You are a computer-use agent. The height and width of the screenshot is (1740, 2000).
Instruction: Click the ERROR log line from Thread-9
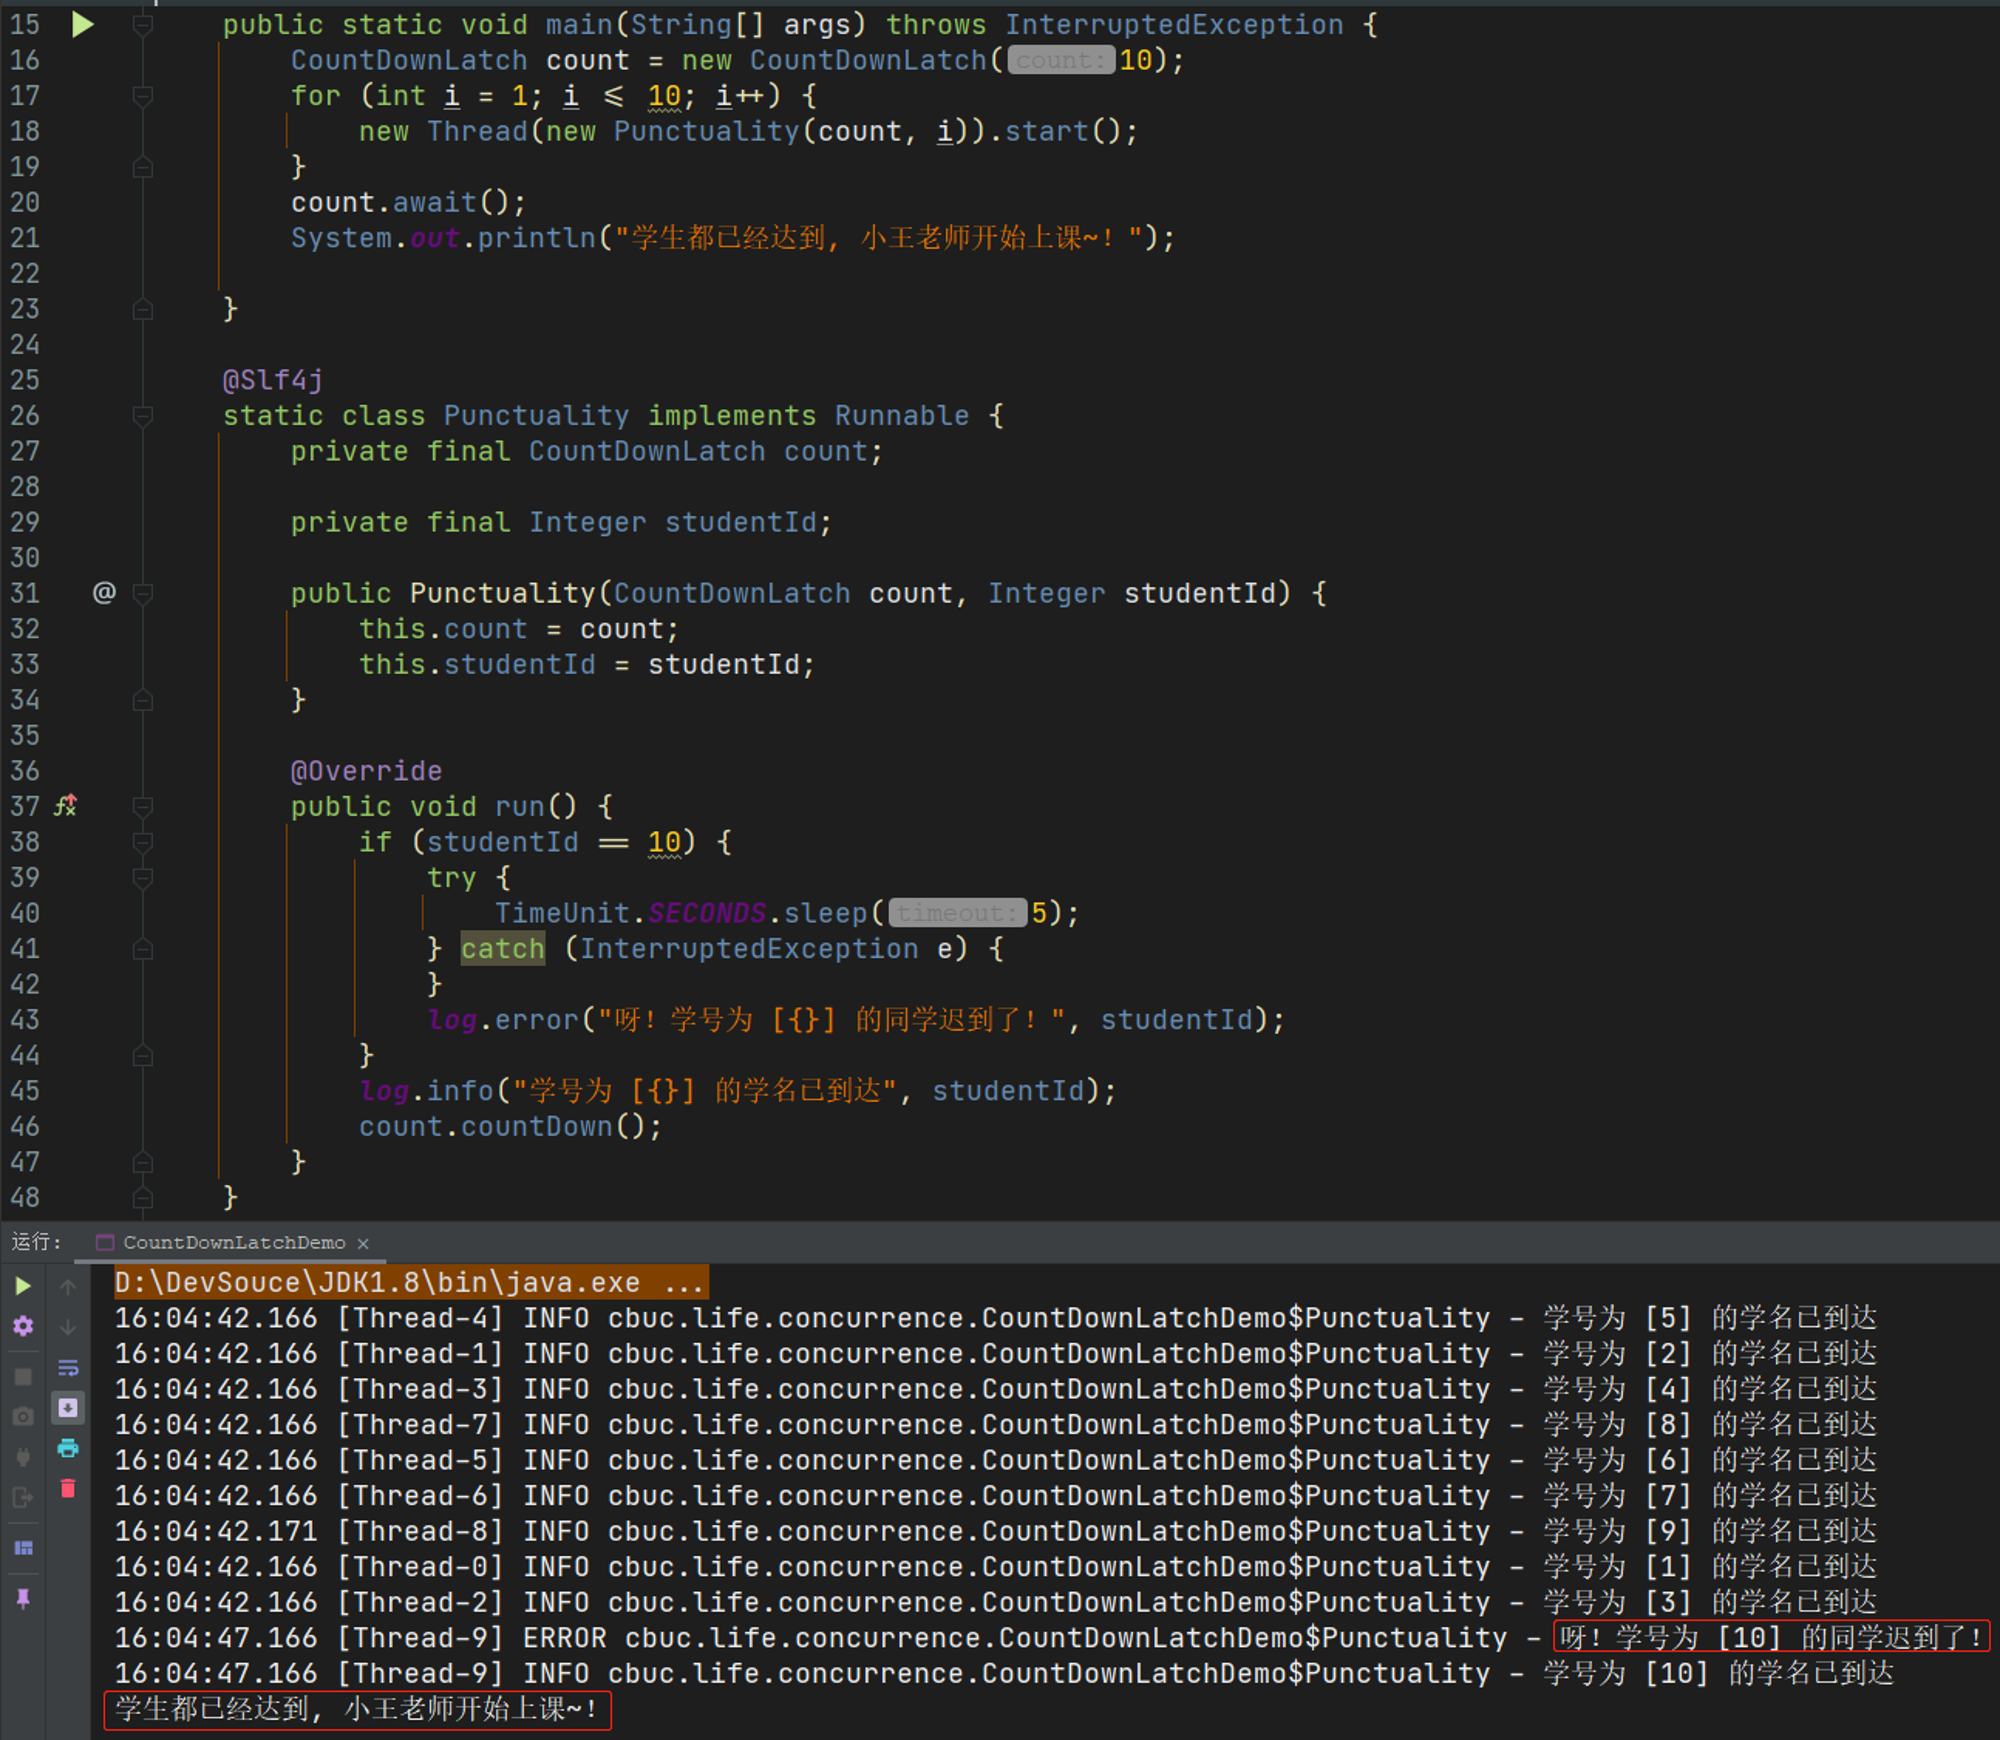point(1050,1638)
